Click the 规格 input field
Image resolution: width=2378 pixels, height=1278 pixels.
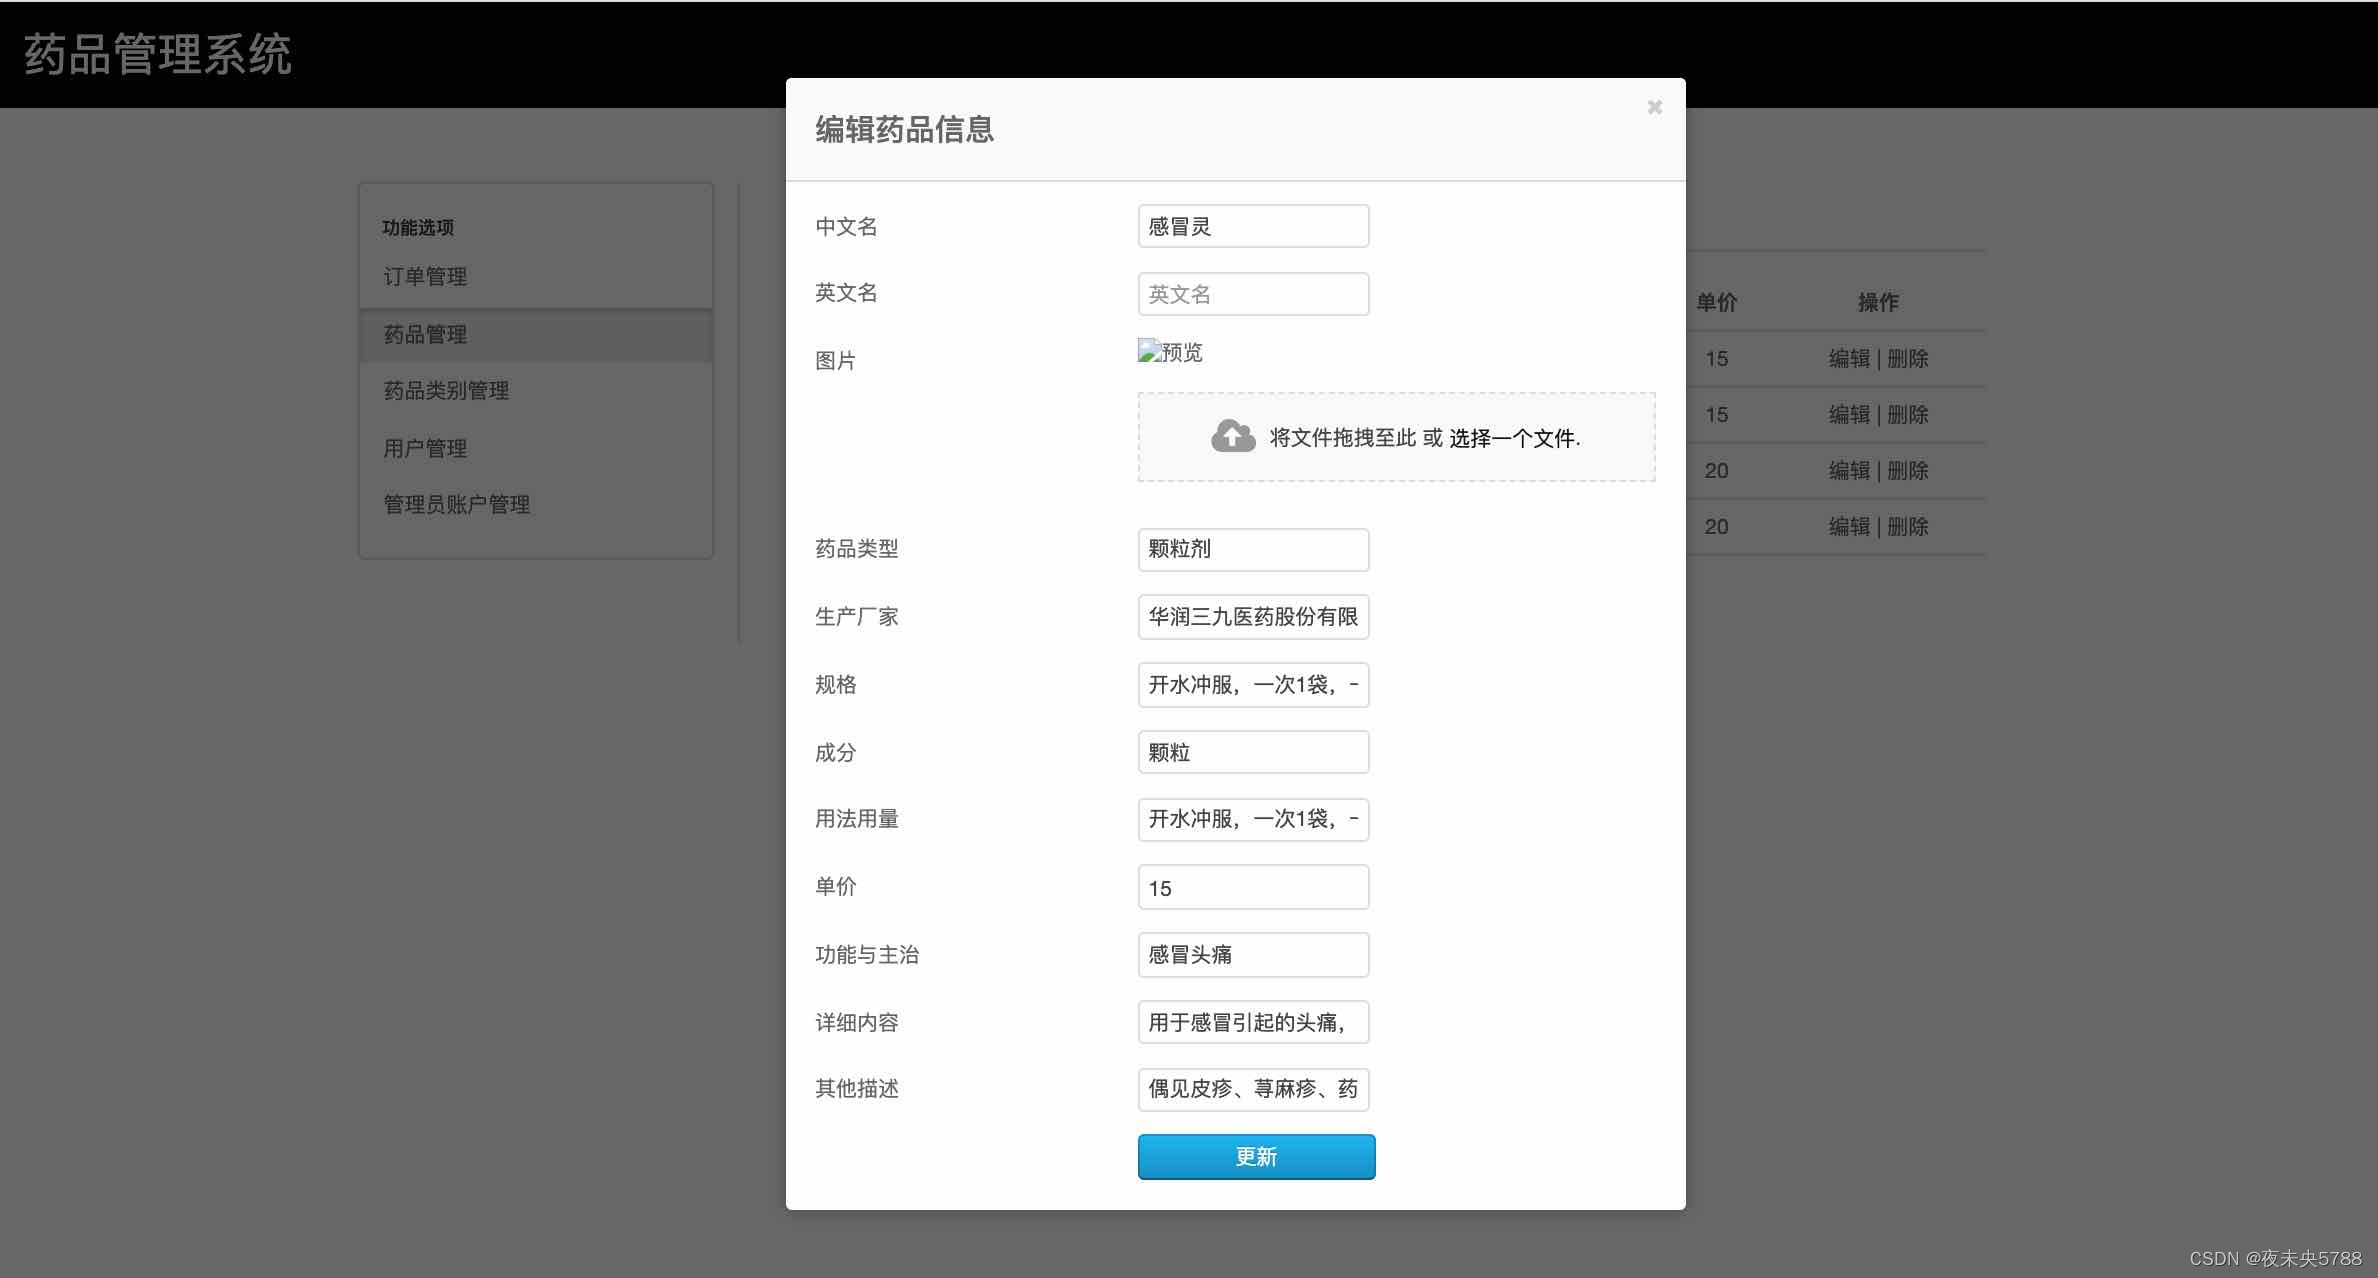pyautogui.click(x=1253, y=685)
